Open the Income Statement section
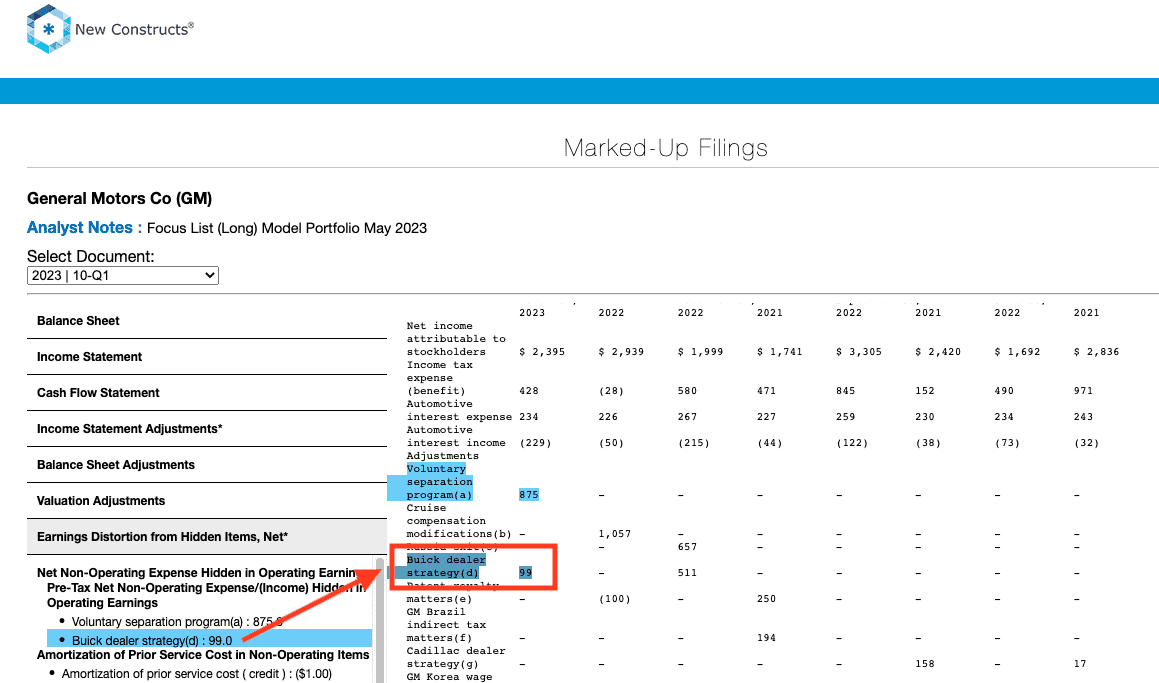 [x=207, y=357]
